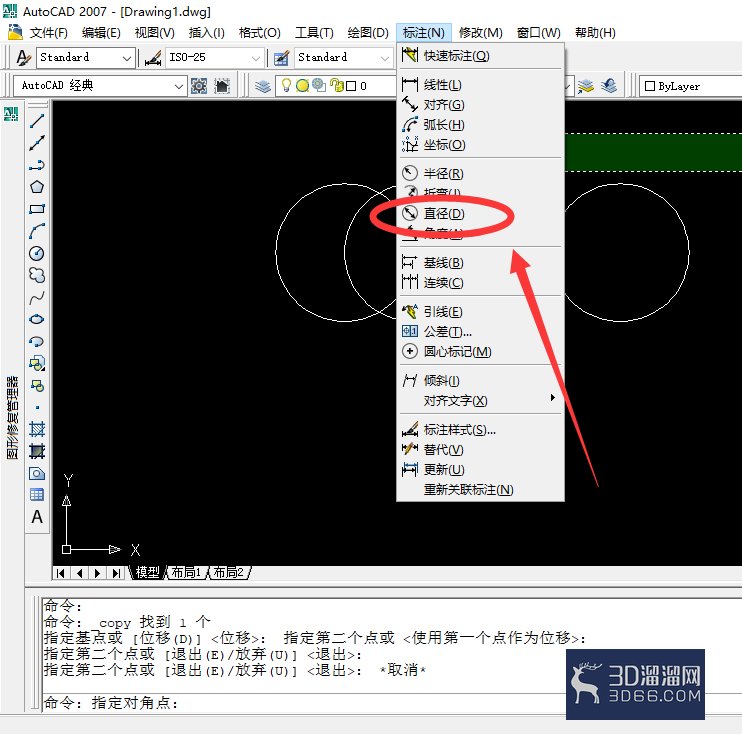
Task: Click the 图形修复管理器 side panel label
Action: 12,418
